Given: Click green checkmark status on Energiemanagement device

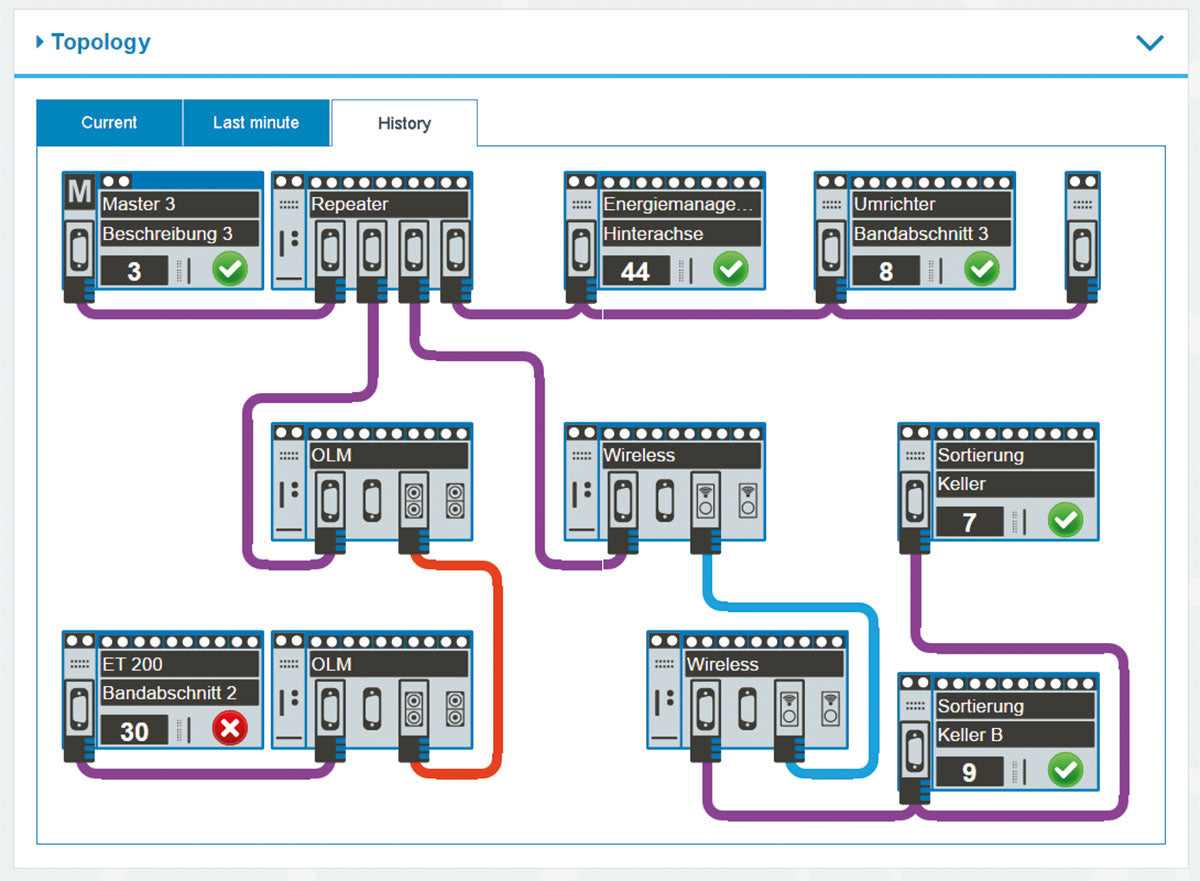Looking at the screenshot, I should tap(730, 269).
